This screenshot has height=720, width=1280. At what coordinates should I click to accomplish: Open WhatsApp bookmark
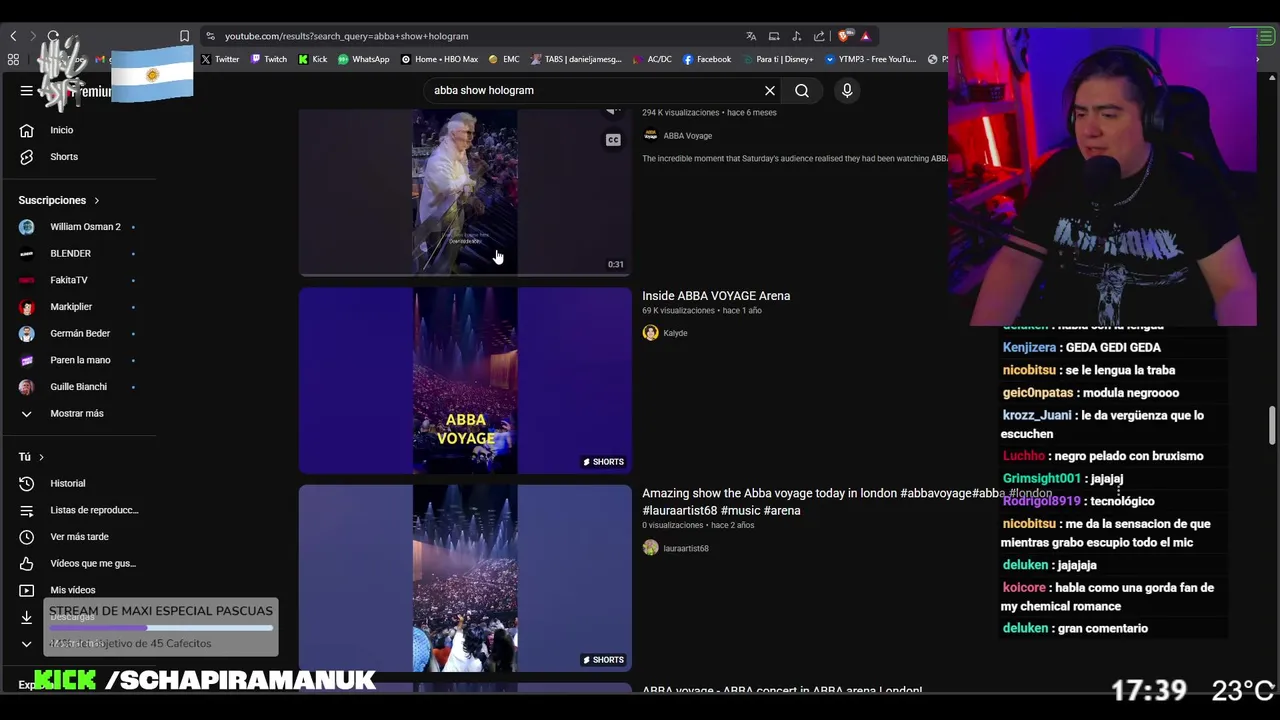[x=364, y=59]
